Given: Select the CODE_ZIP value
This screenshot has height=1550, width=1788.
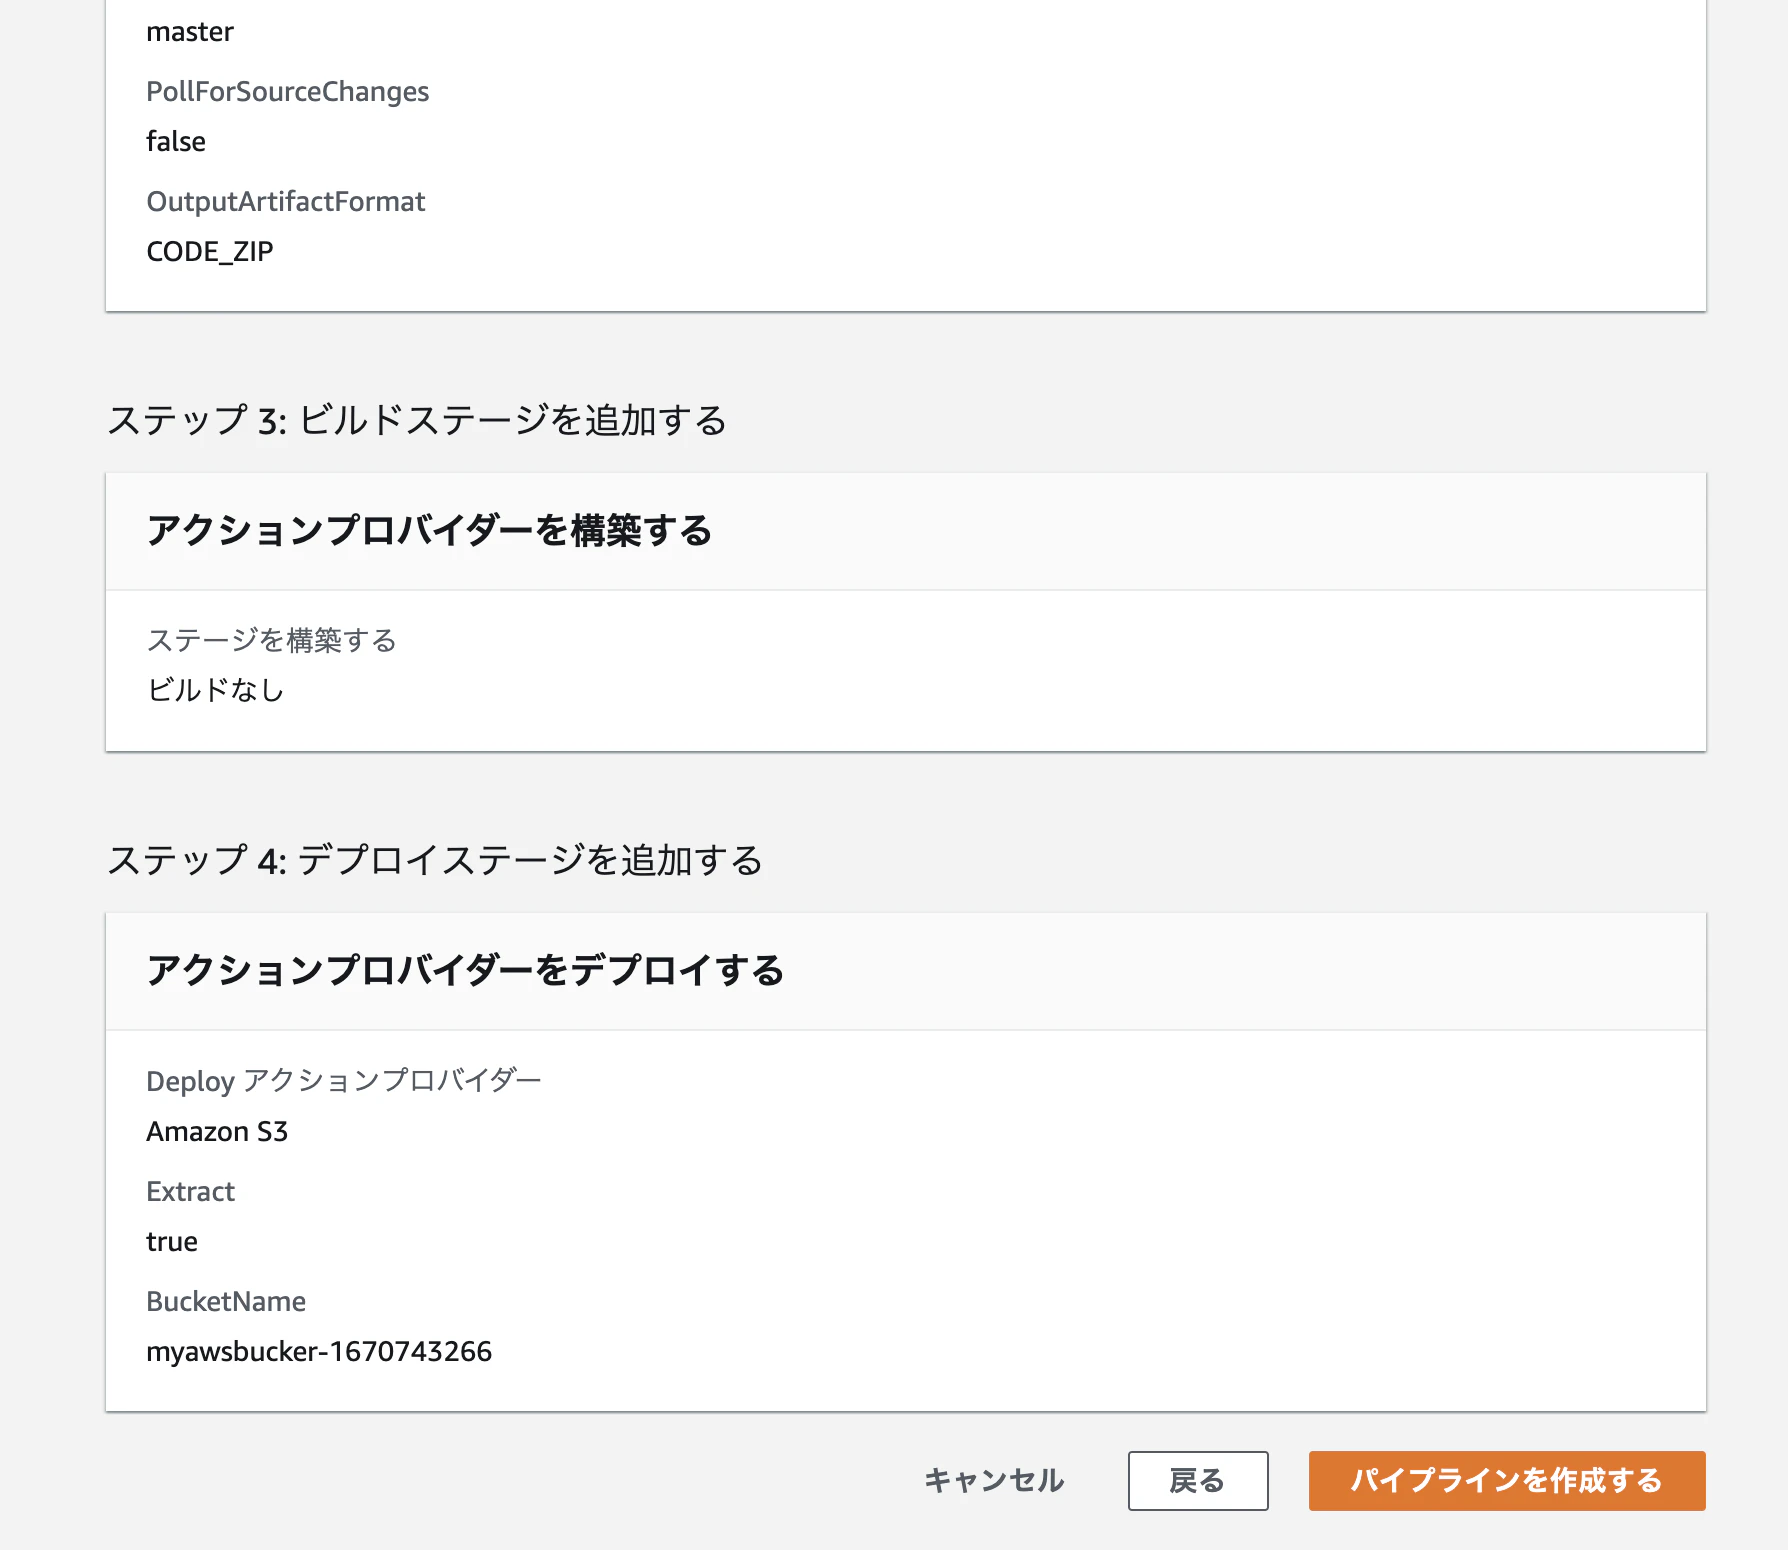Looking at the screenshot, I should 210,252.
